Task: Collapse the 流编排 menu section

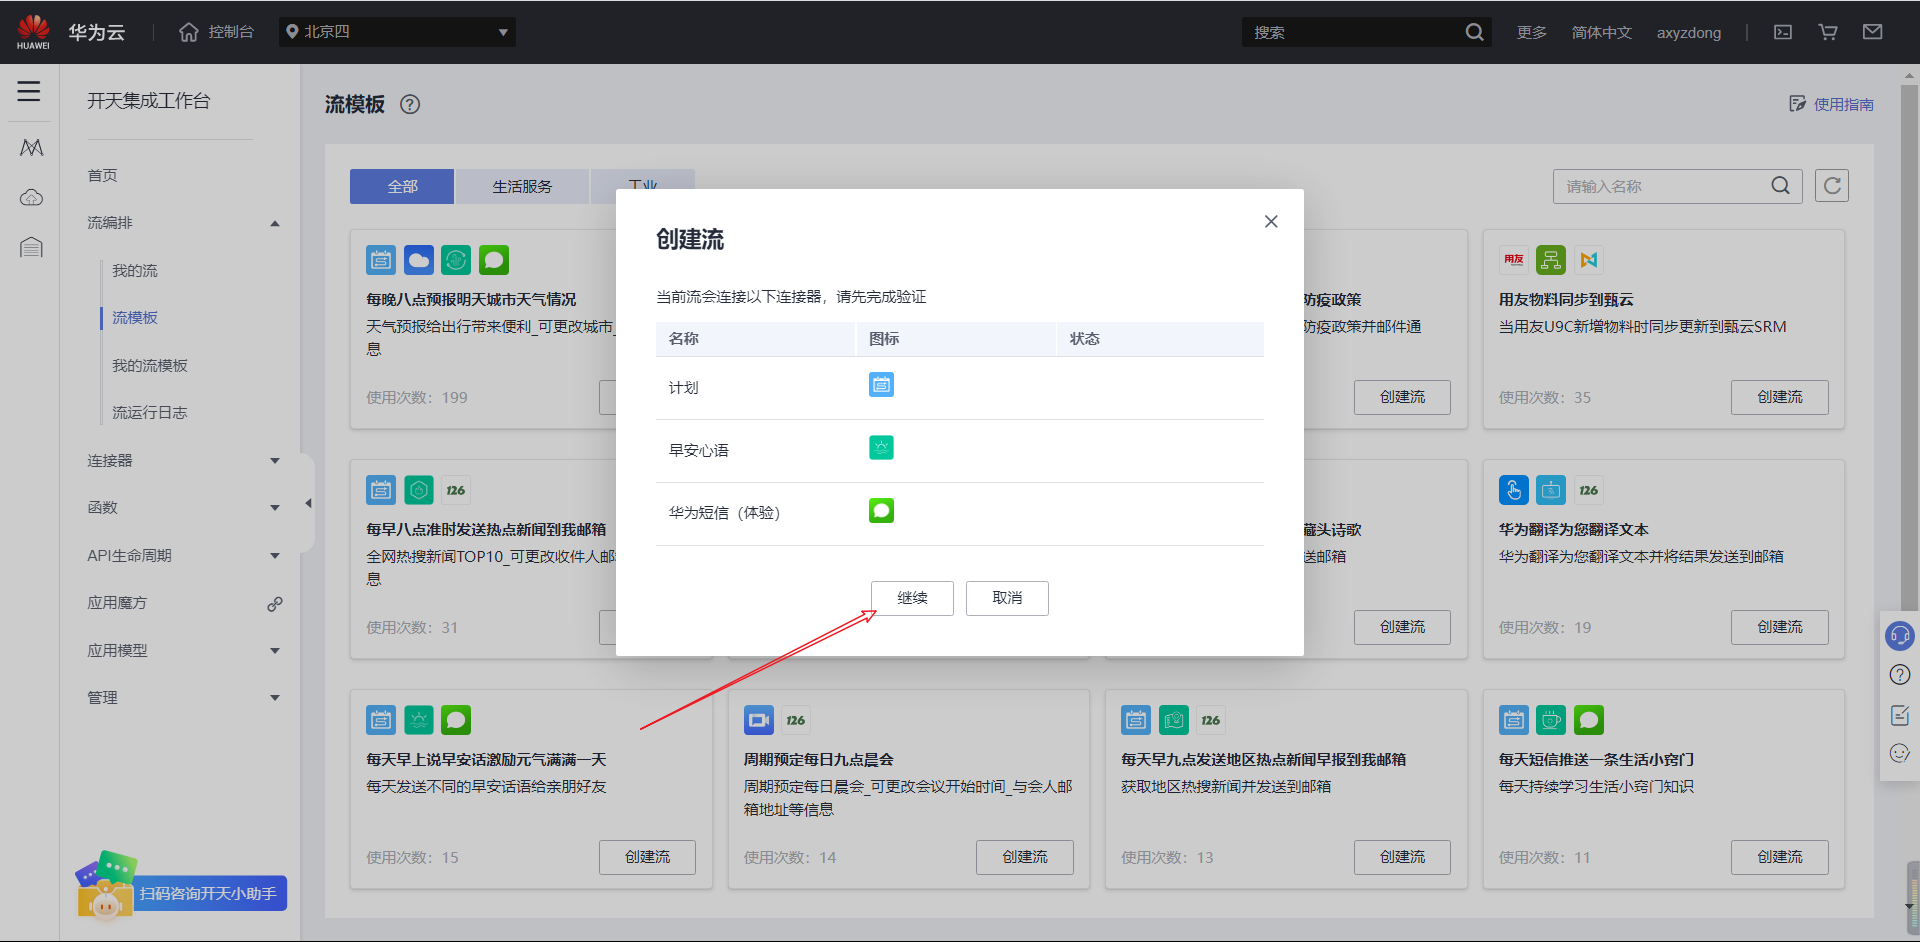Action: tap(275, 223)
